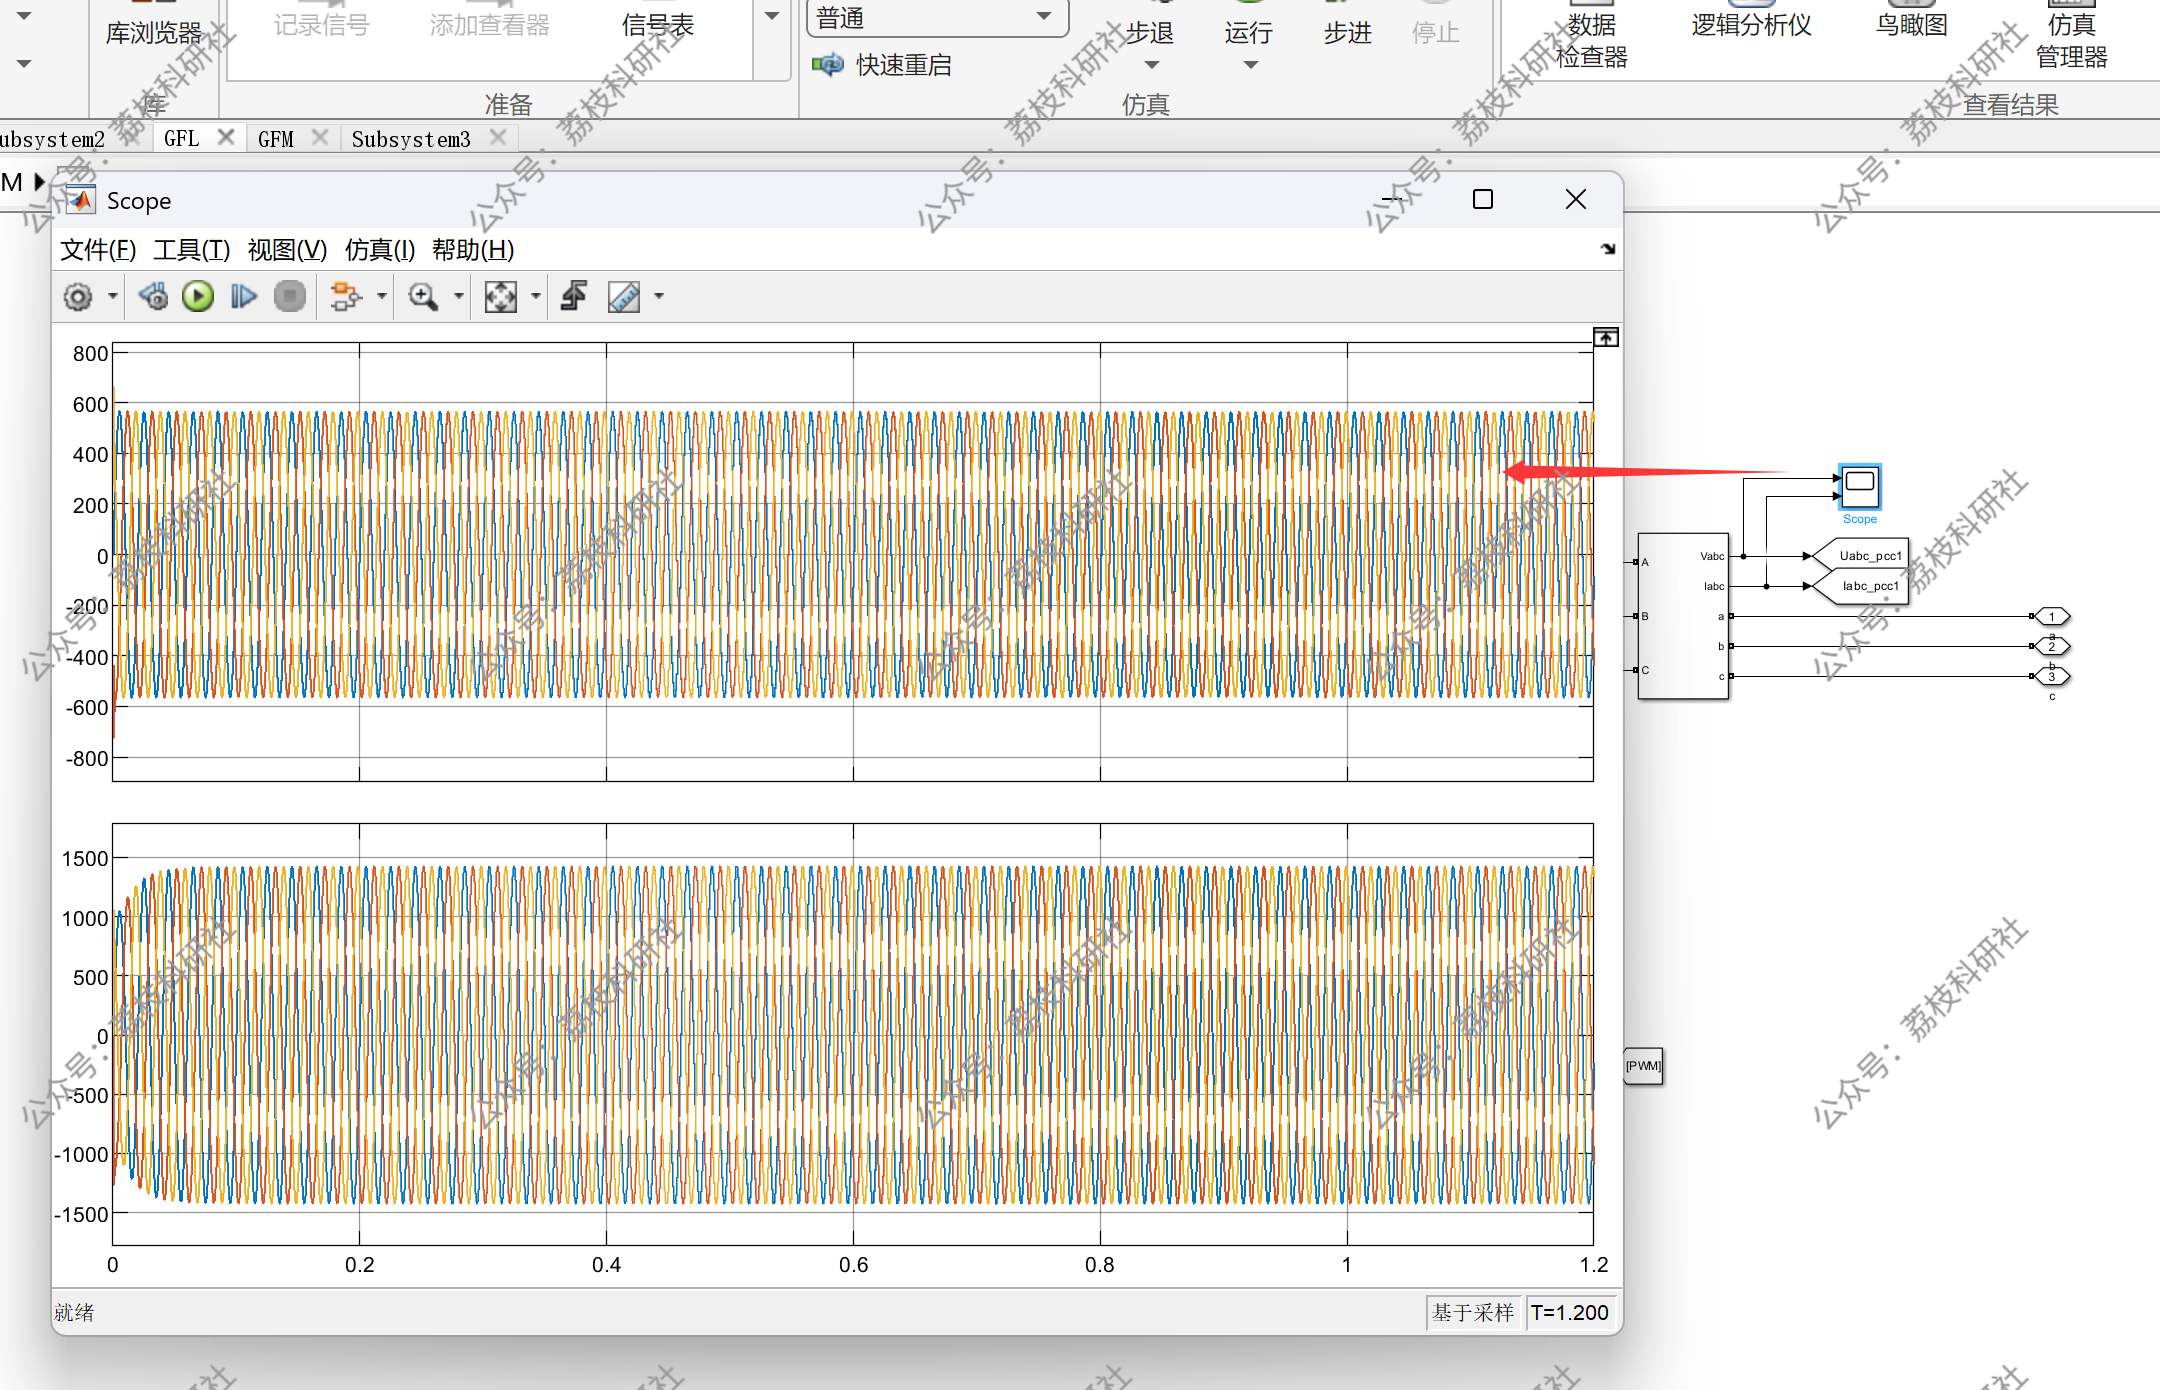Close the GFM tab
The width and height of the screenshot is (2160, 1390).
click(320, 137)
